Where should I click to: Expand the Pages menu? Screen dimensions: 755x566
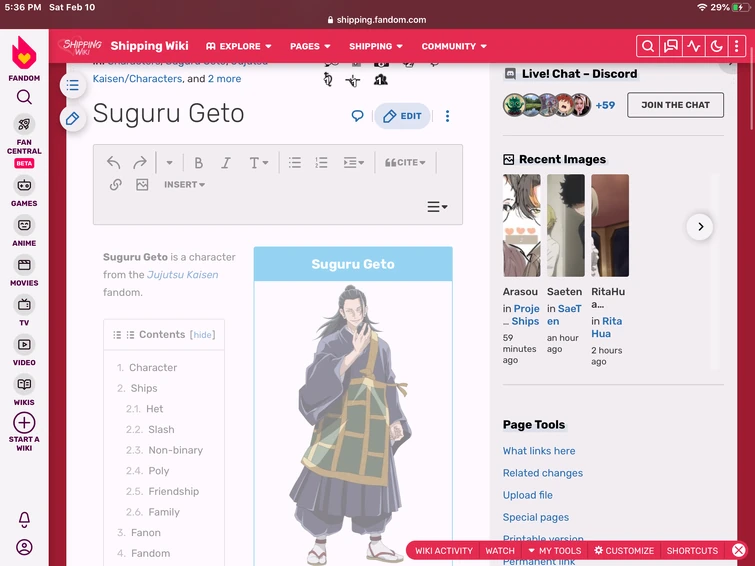310,46
